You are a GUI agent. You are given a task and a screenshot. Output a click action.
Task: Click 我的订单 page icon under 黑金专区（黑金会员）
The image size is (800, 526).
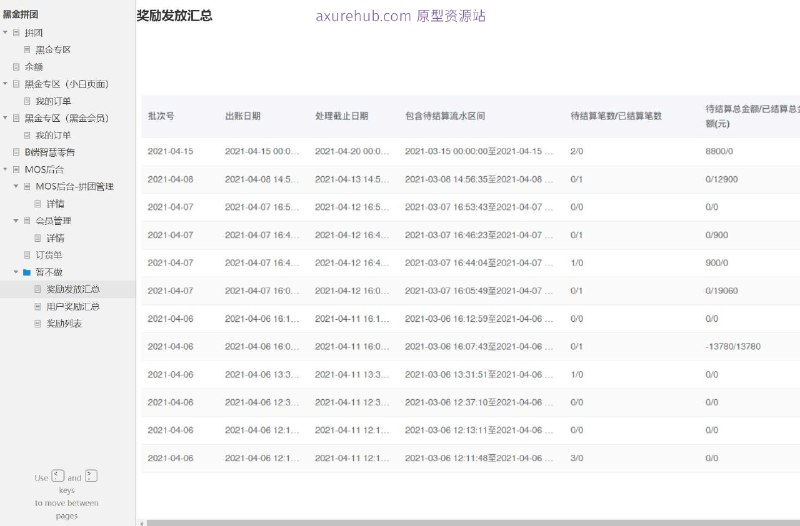tap(27, 135)
